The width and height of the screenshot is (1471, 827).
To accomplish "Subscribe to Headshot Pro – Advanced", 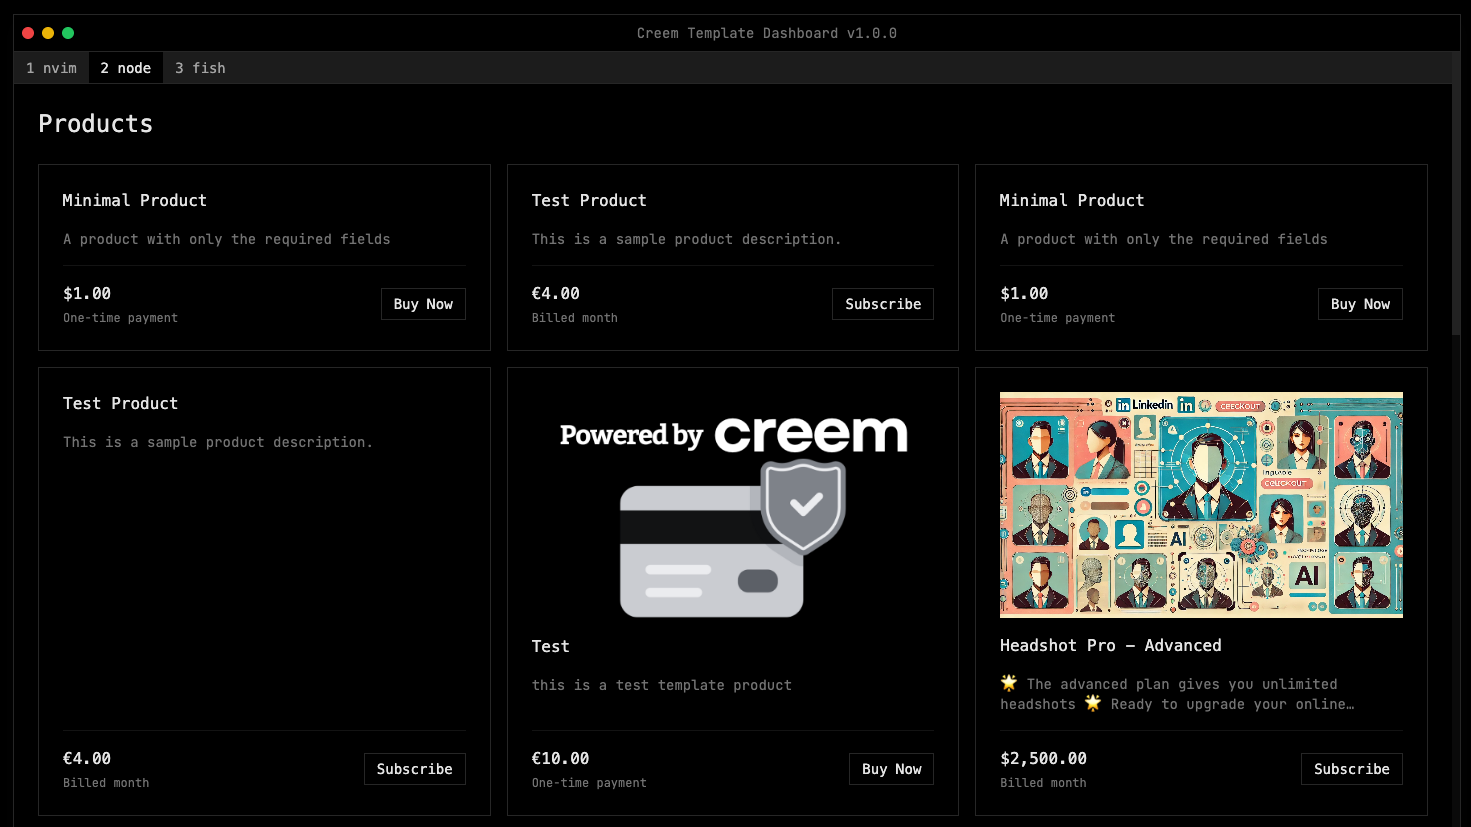I will [1352, 769].
